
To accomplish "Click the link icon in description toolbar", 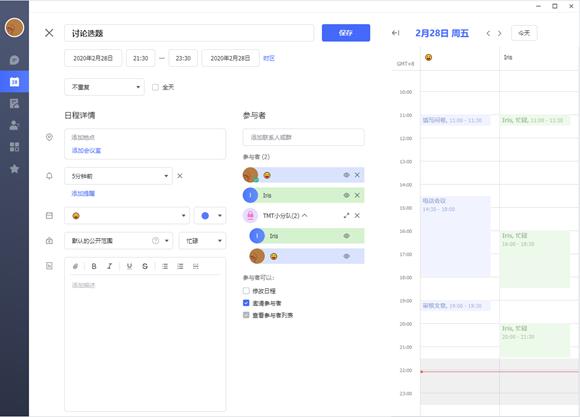I will tap(75, 266).
